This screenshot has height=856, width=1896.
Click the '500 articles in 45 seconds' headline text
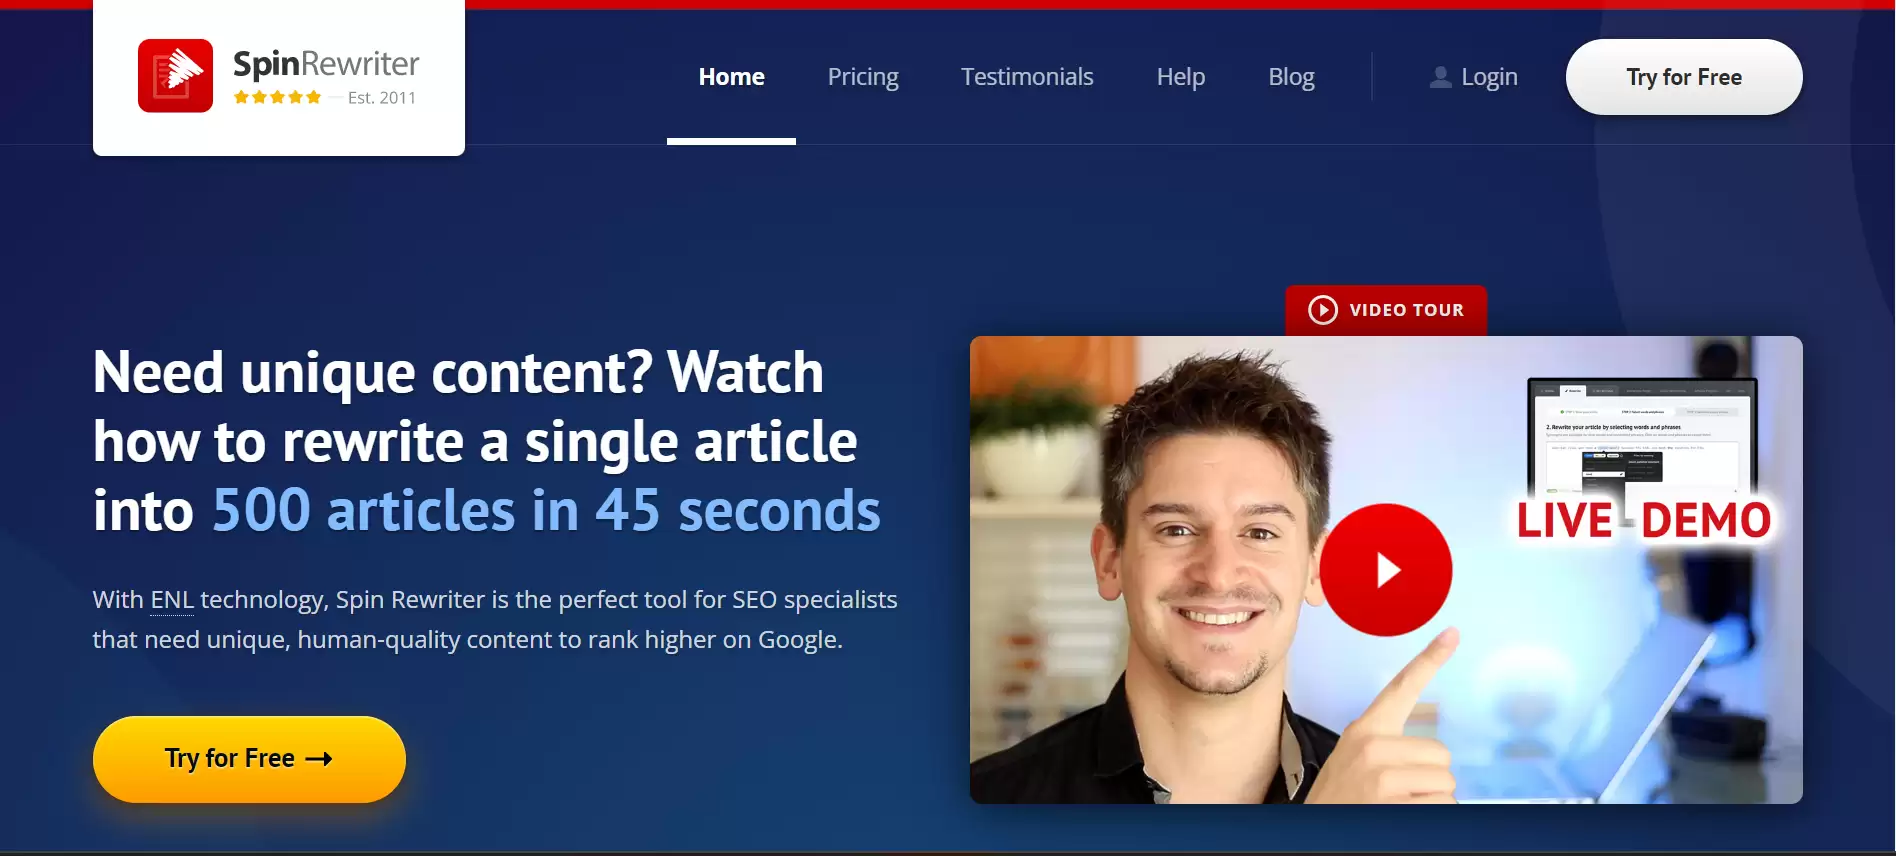pyautogui.click(x=546, y=510)
